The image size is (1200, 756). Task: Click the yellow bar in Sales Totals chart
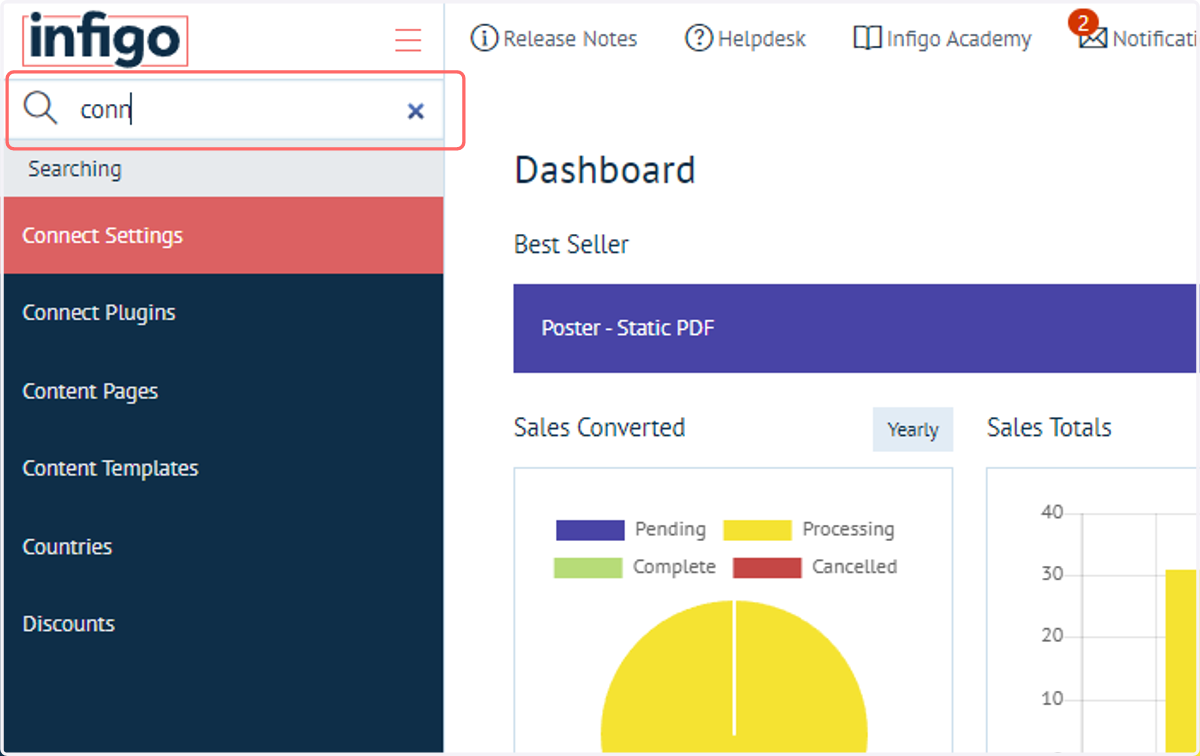coord(1181,660)
